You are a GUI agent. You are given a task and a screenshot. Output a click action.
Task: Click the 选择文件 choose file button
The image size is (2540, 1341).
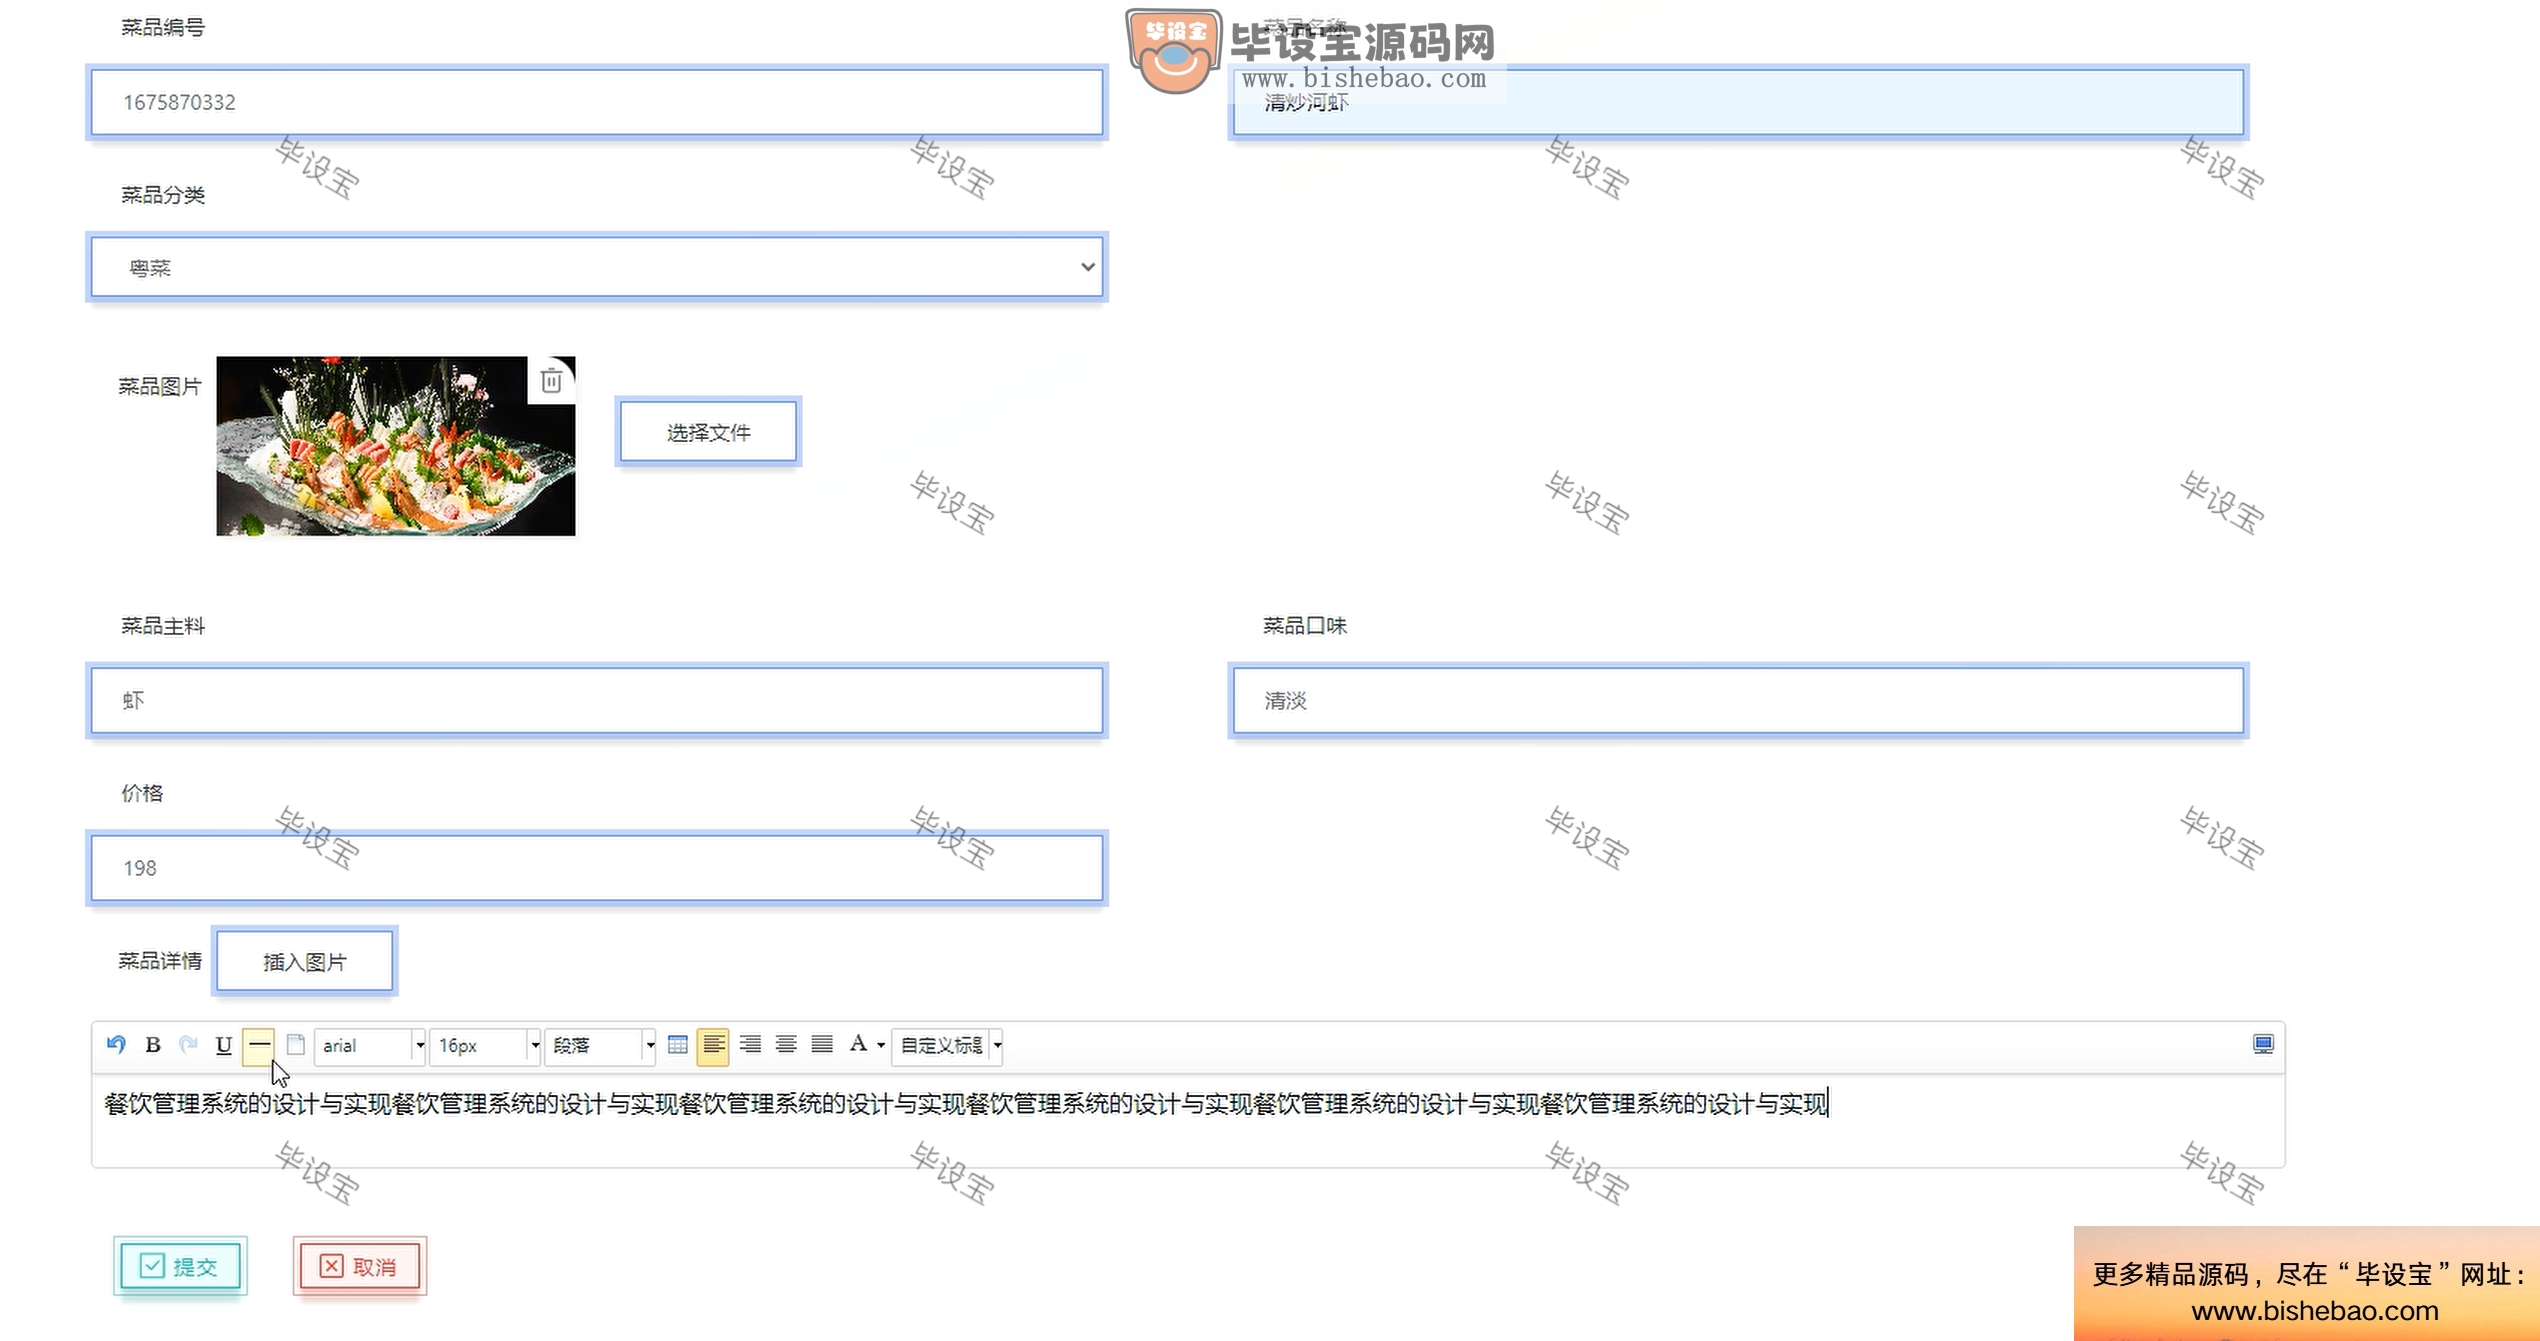(x=708, y=432)
